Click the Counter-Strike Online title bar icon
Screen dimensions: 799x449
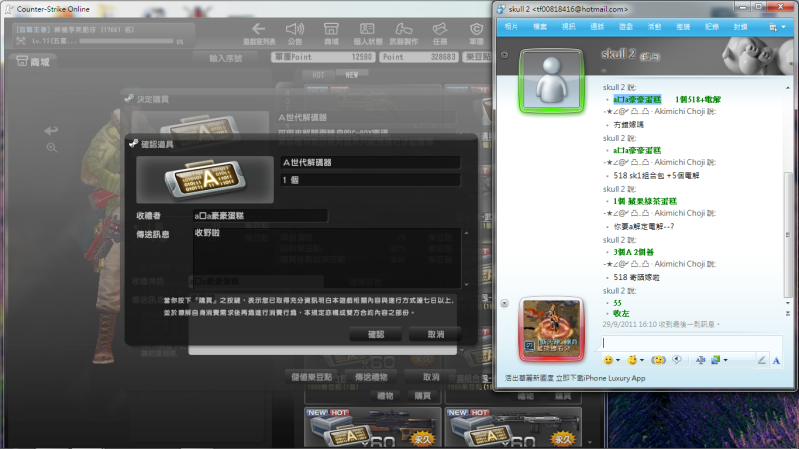click(9, 9)
